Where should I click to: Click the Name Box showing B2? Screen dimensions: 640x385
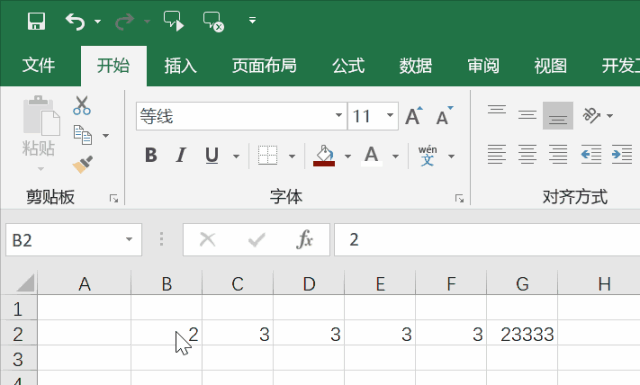coord(74,240)
